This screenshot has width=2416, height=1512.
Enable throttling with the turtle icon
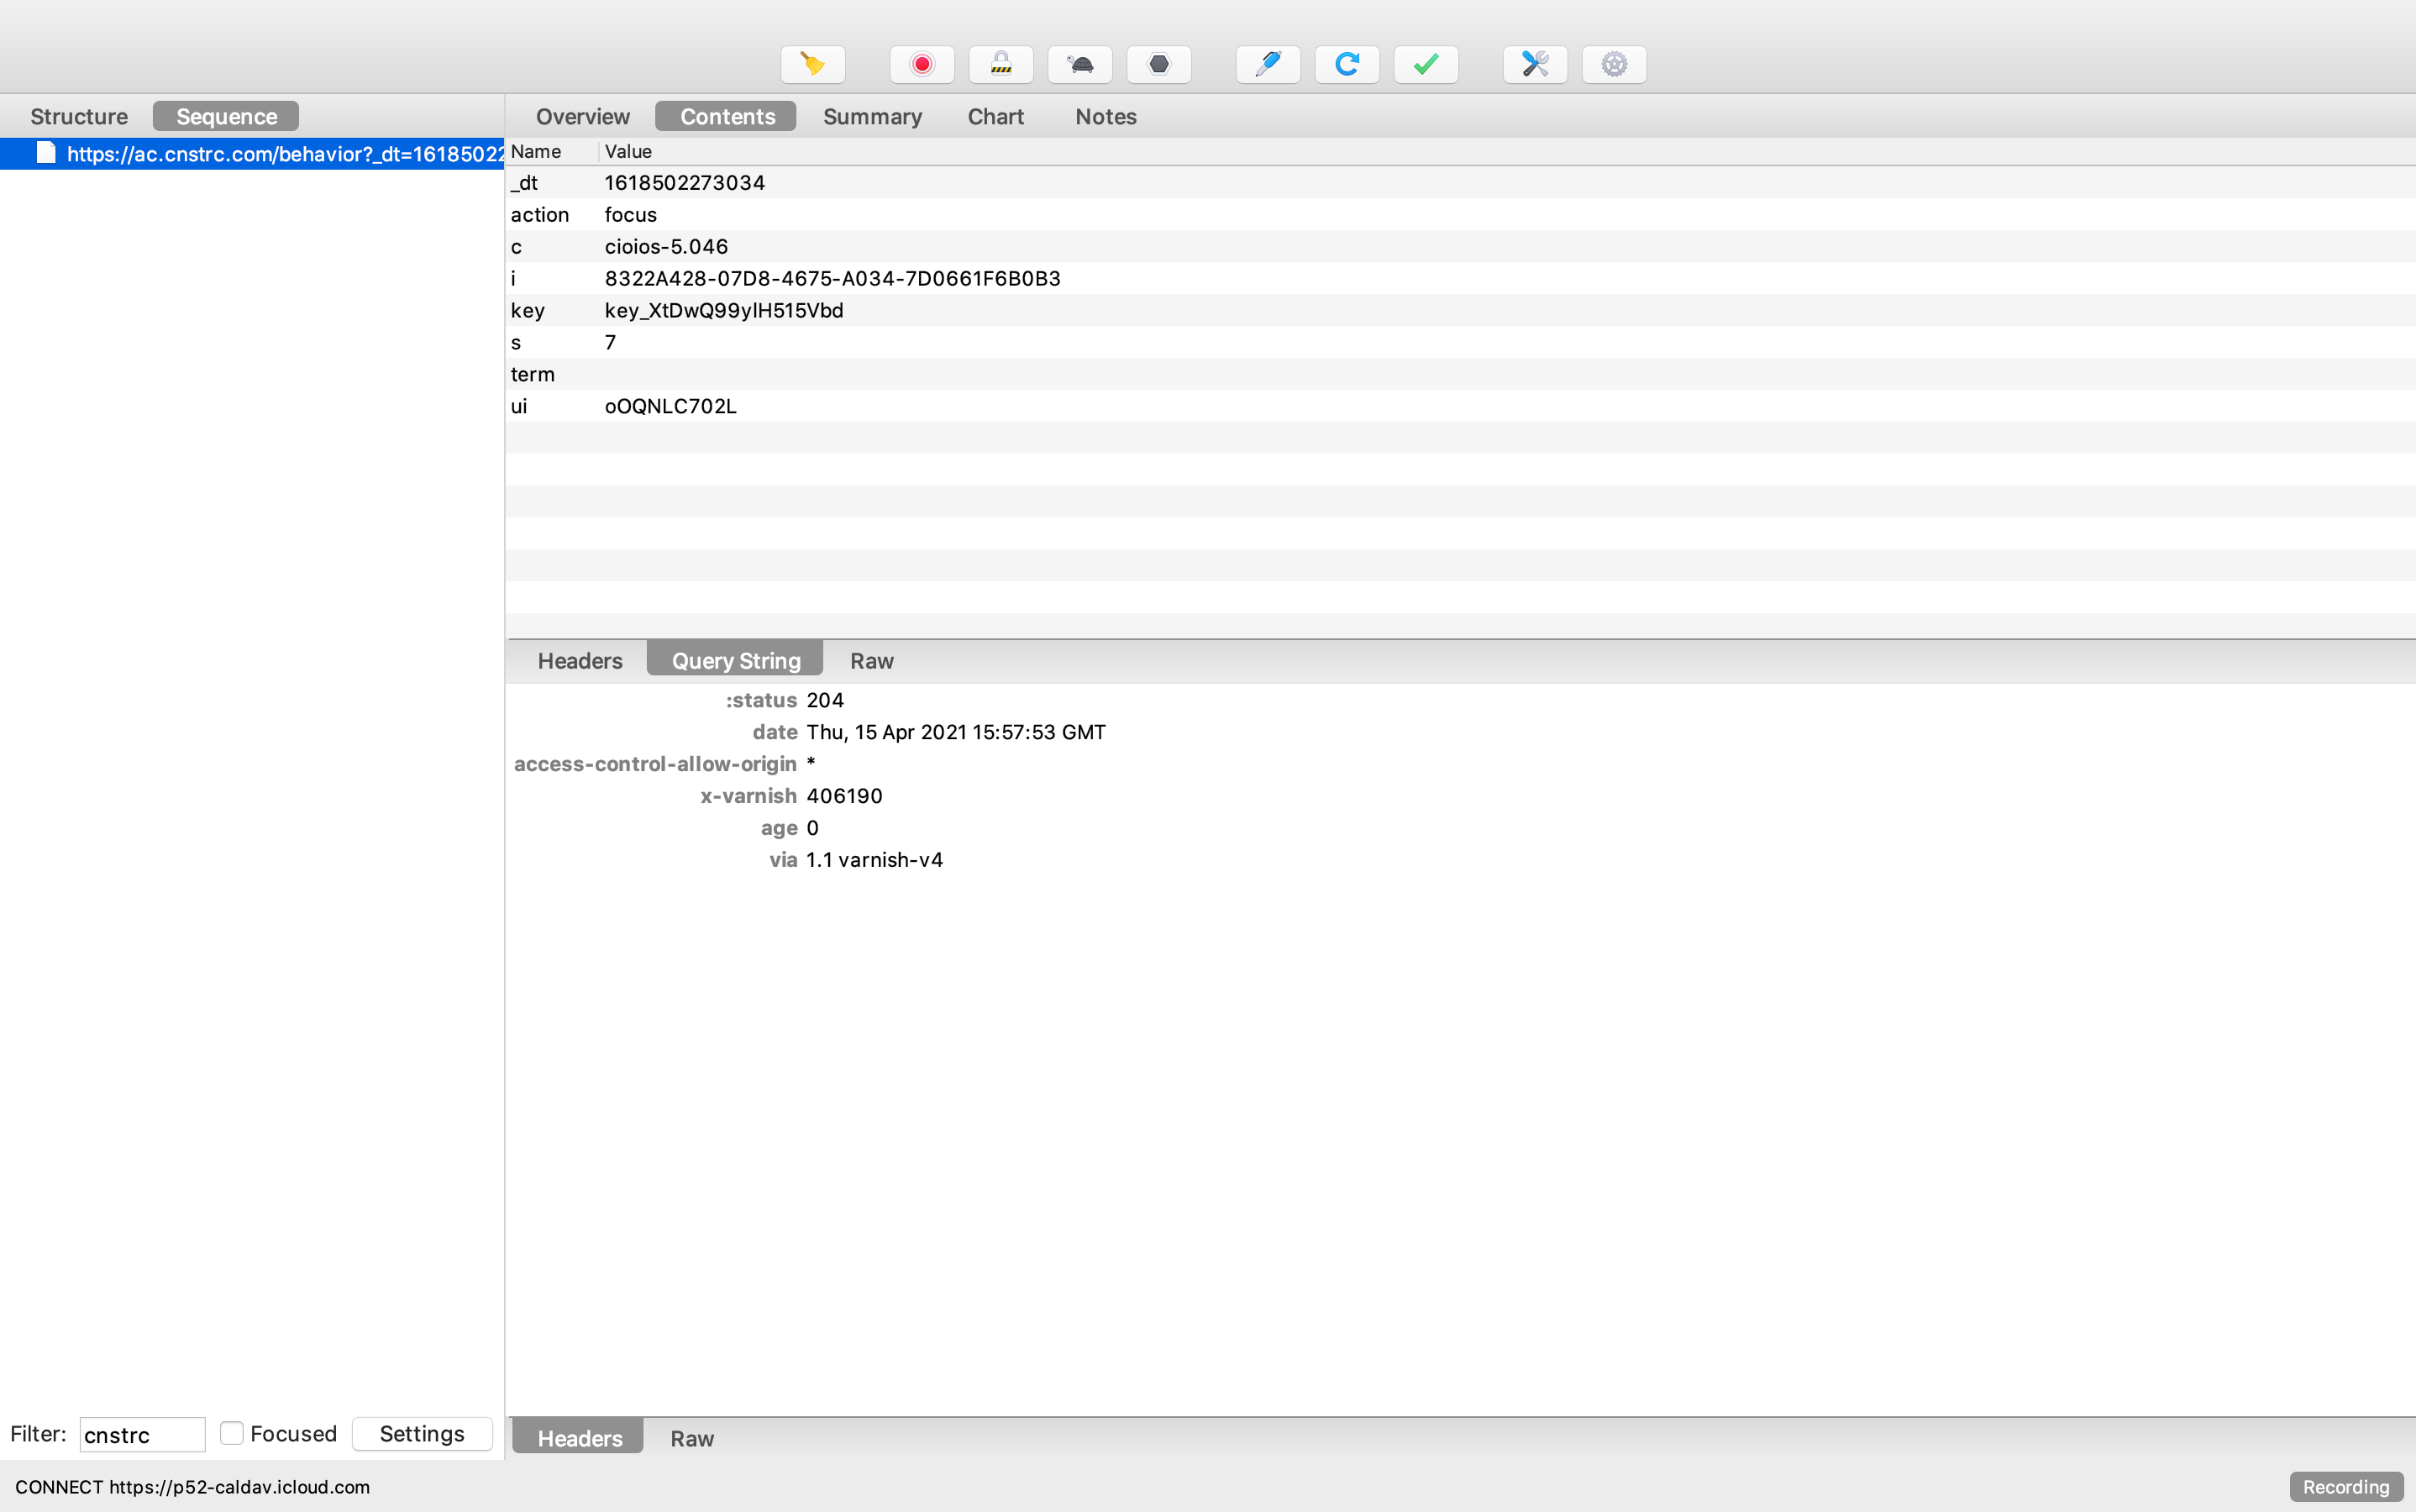(x=1079, y=65)
